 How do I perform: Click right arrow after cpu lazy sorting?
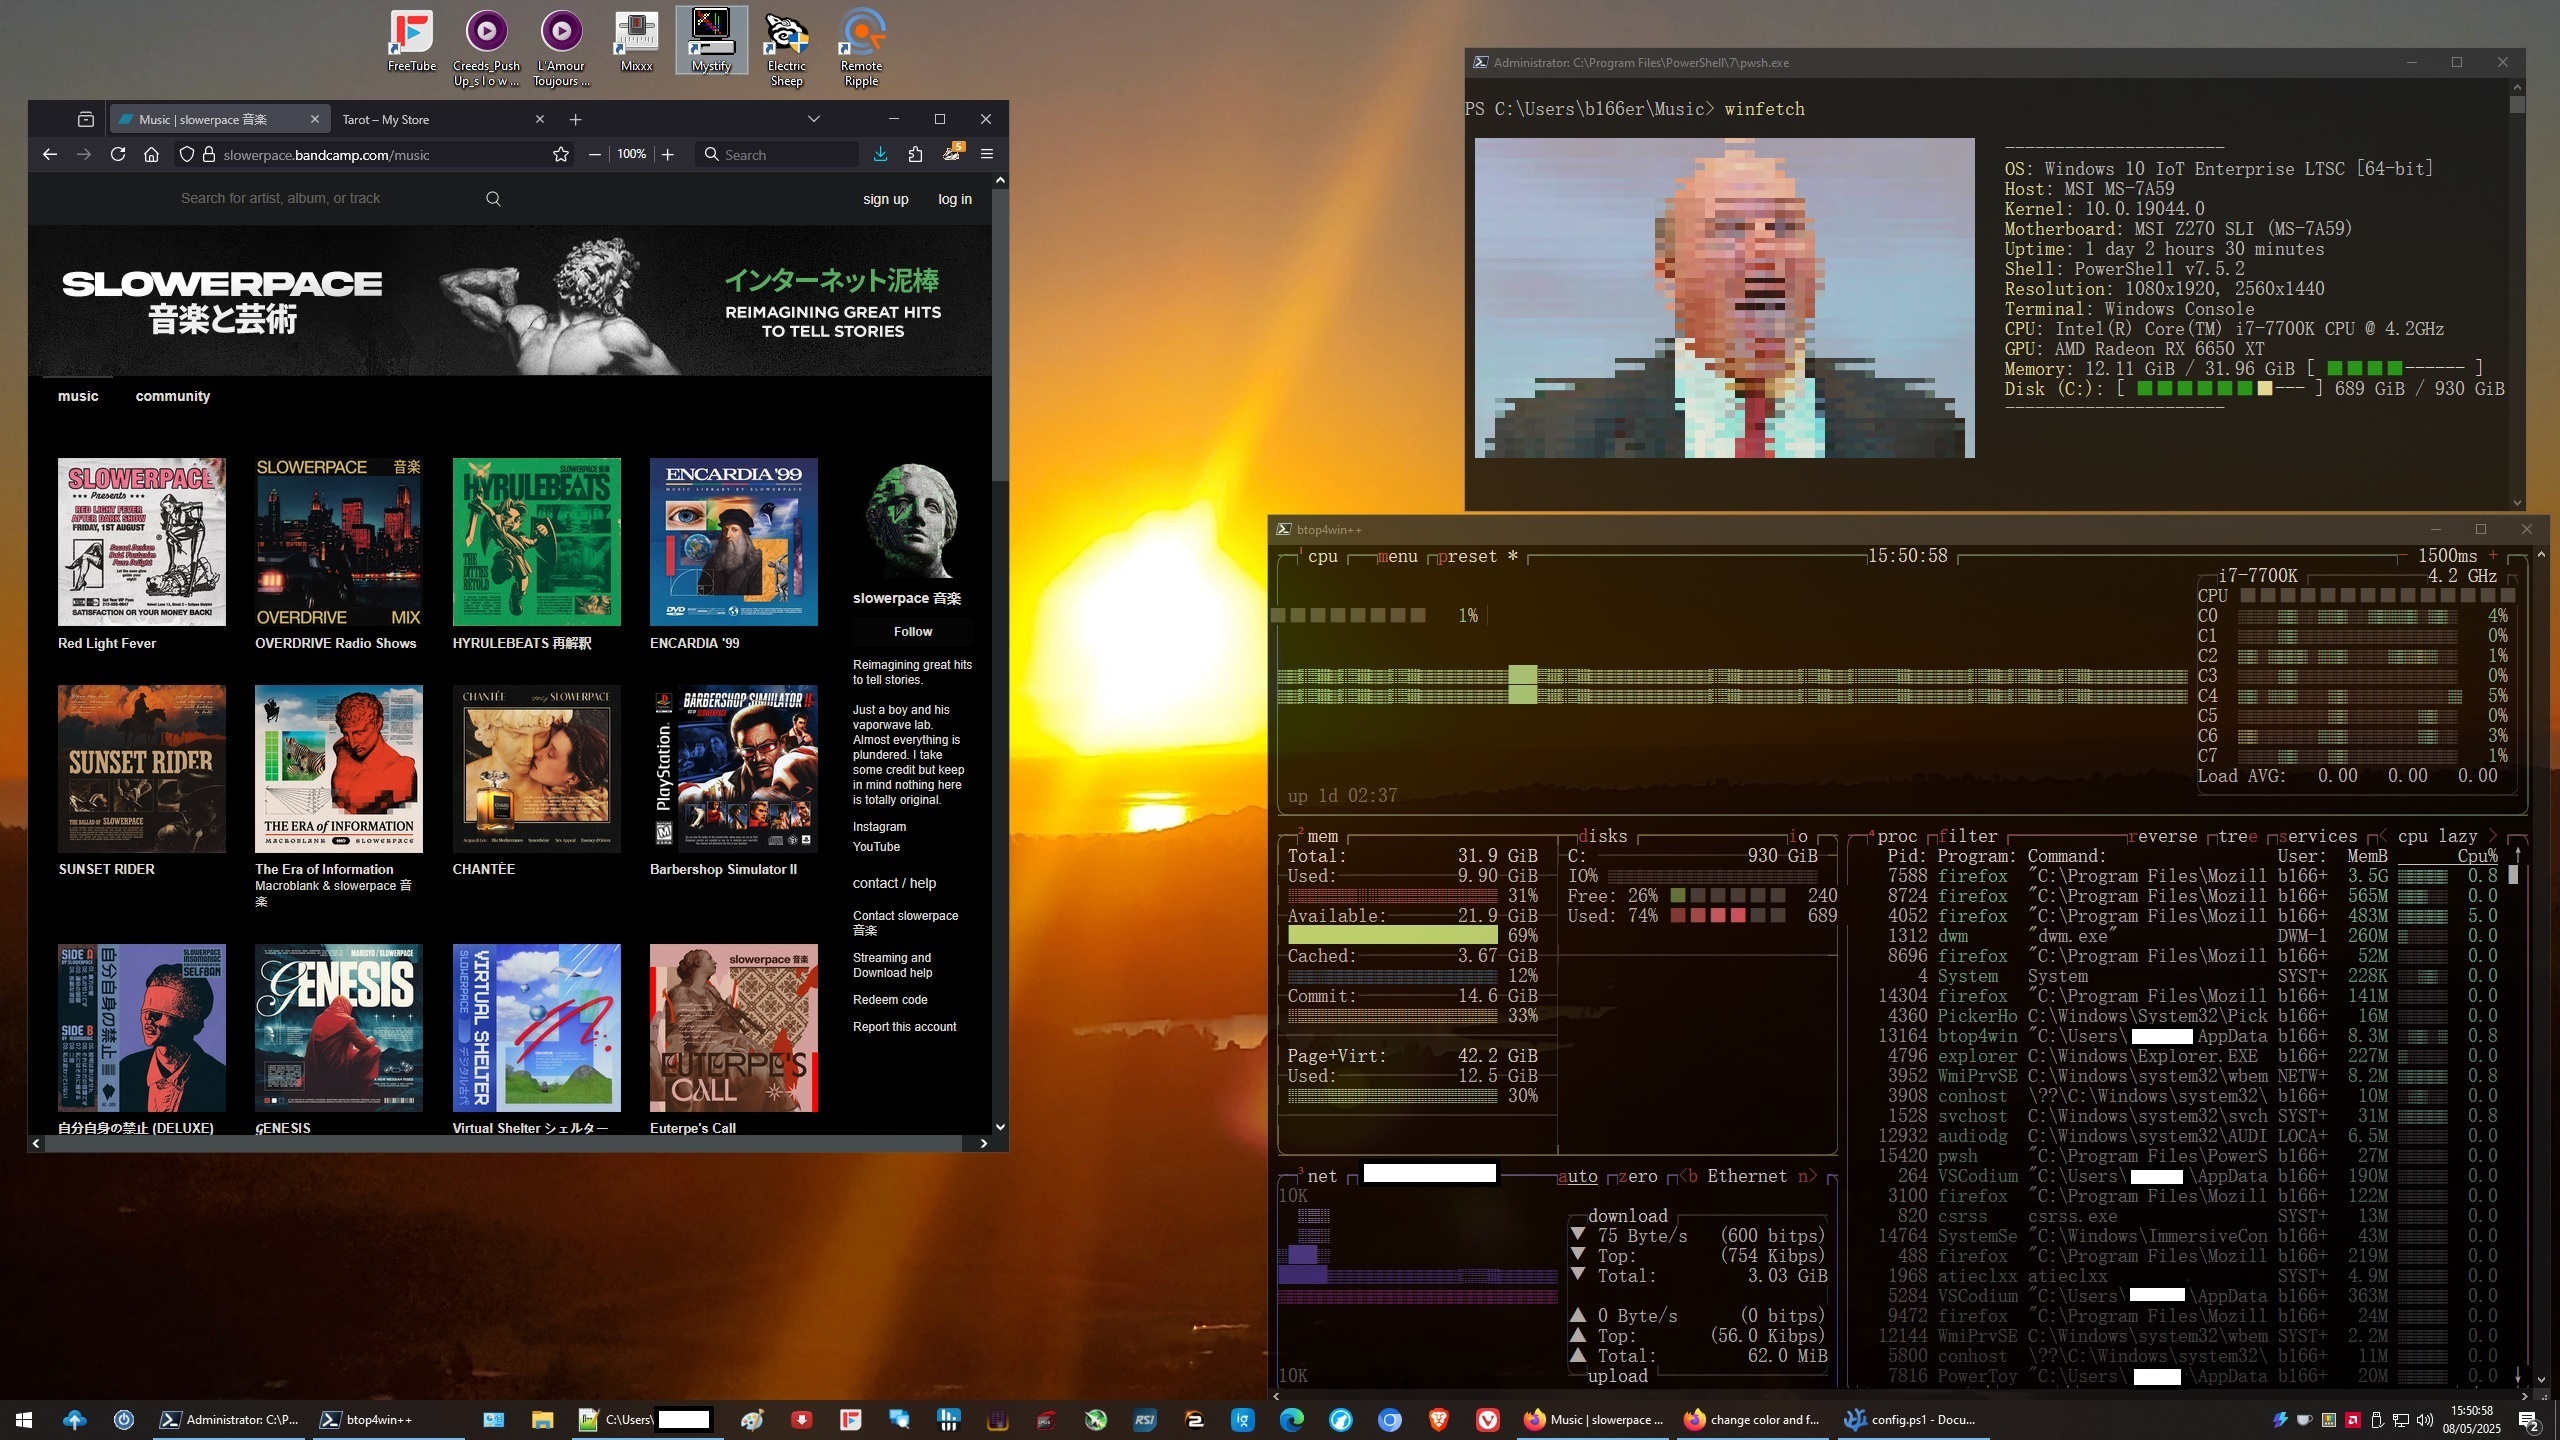(x=2493, y=836)
